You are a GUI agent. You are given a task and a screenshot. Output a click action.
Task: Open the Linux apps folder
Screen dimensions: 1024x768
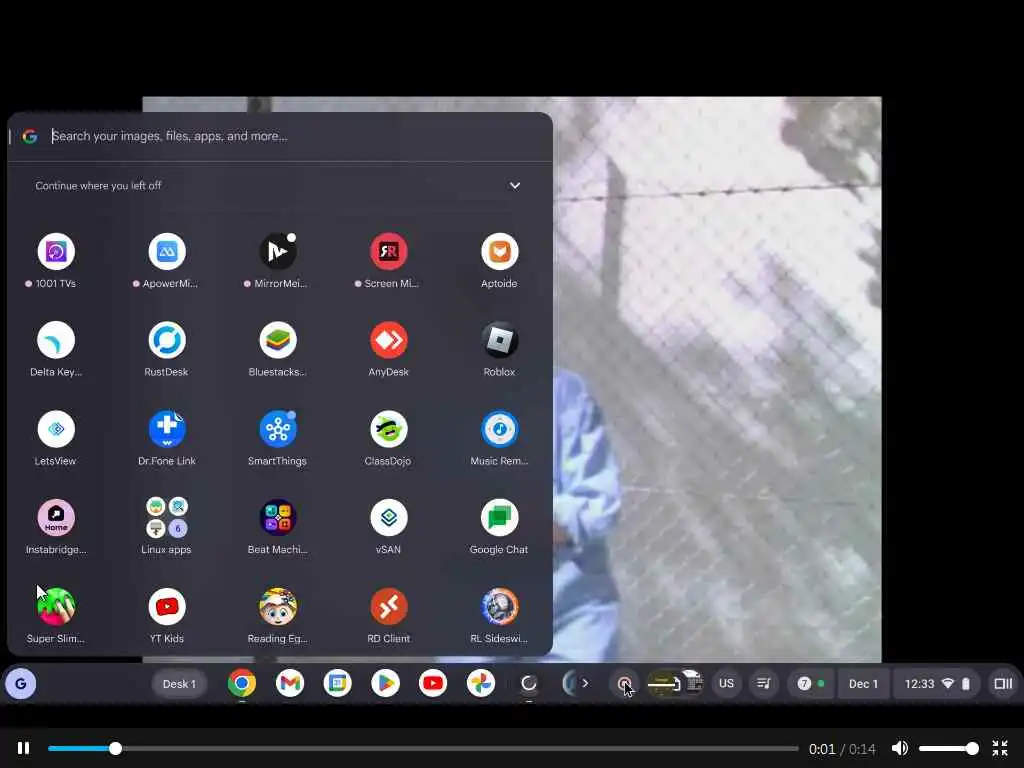pos(167,518)
